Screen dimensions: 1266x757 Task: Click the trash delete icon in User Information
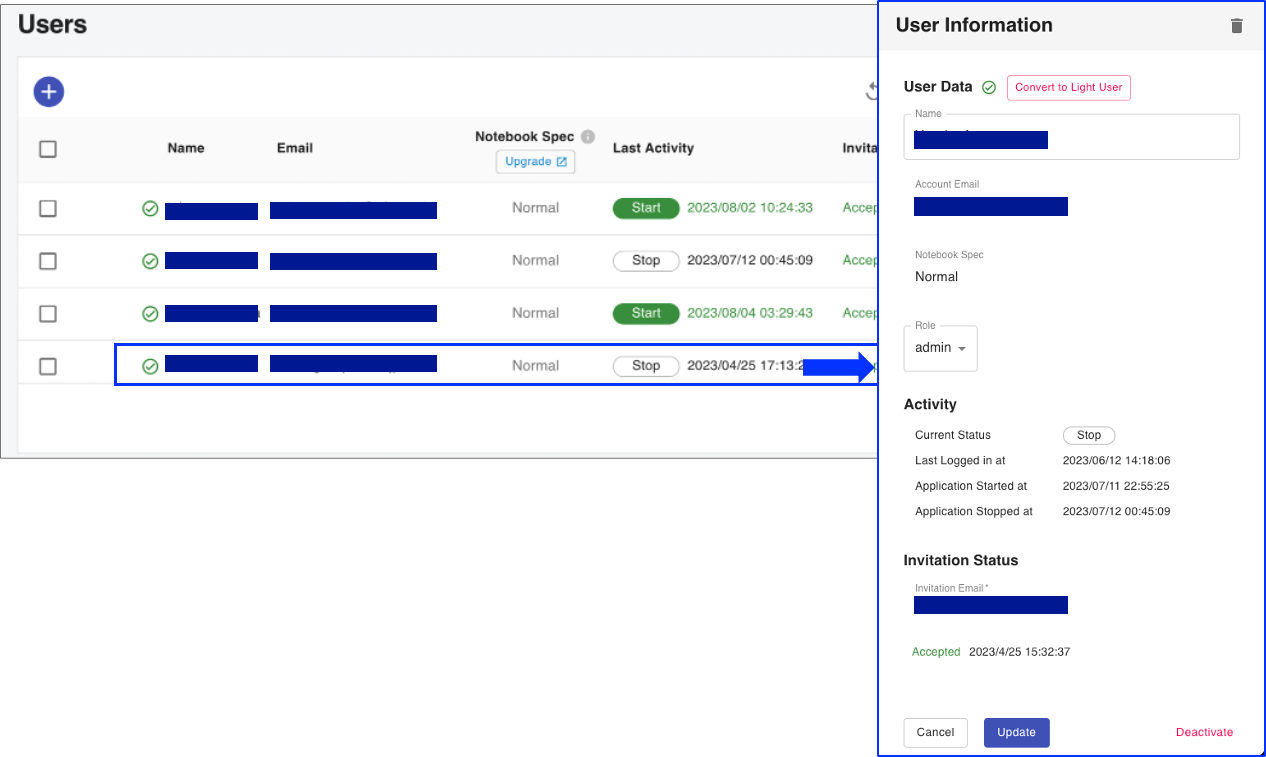[x=1237, y=26]
